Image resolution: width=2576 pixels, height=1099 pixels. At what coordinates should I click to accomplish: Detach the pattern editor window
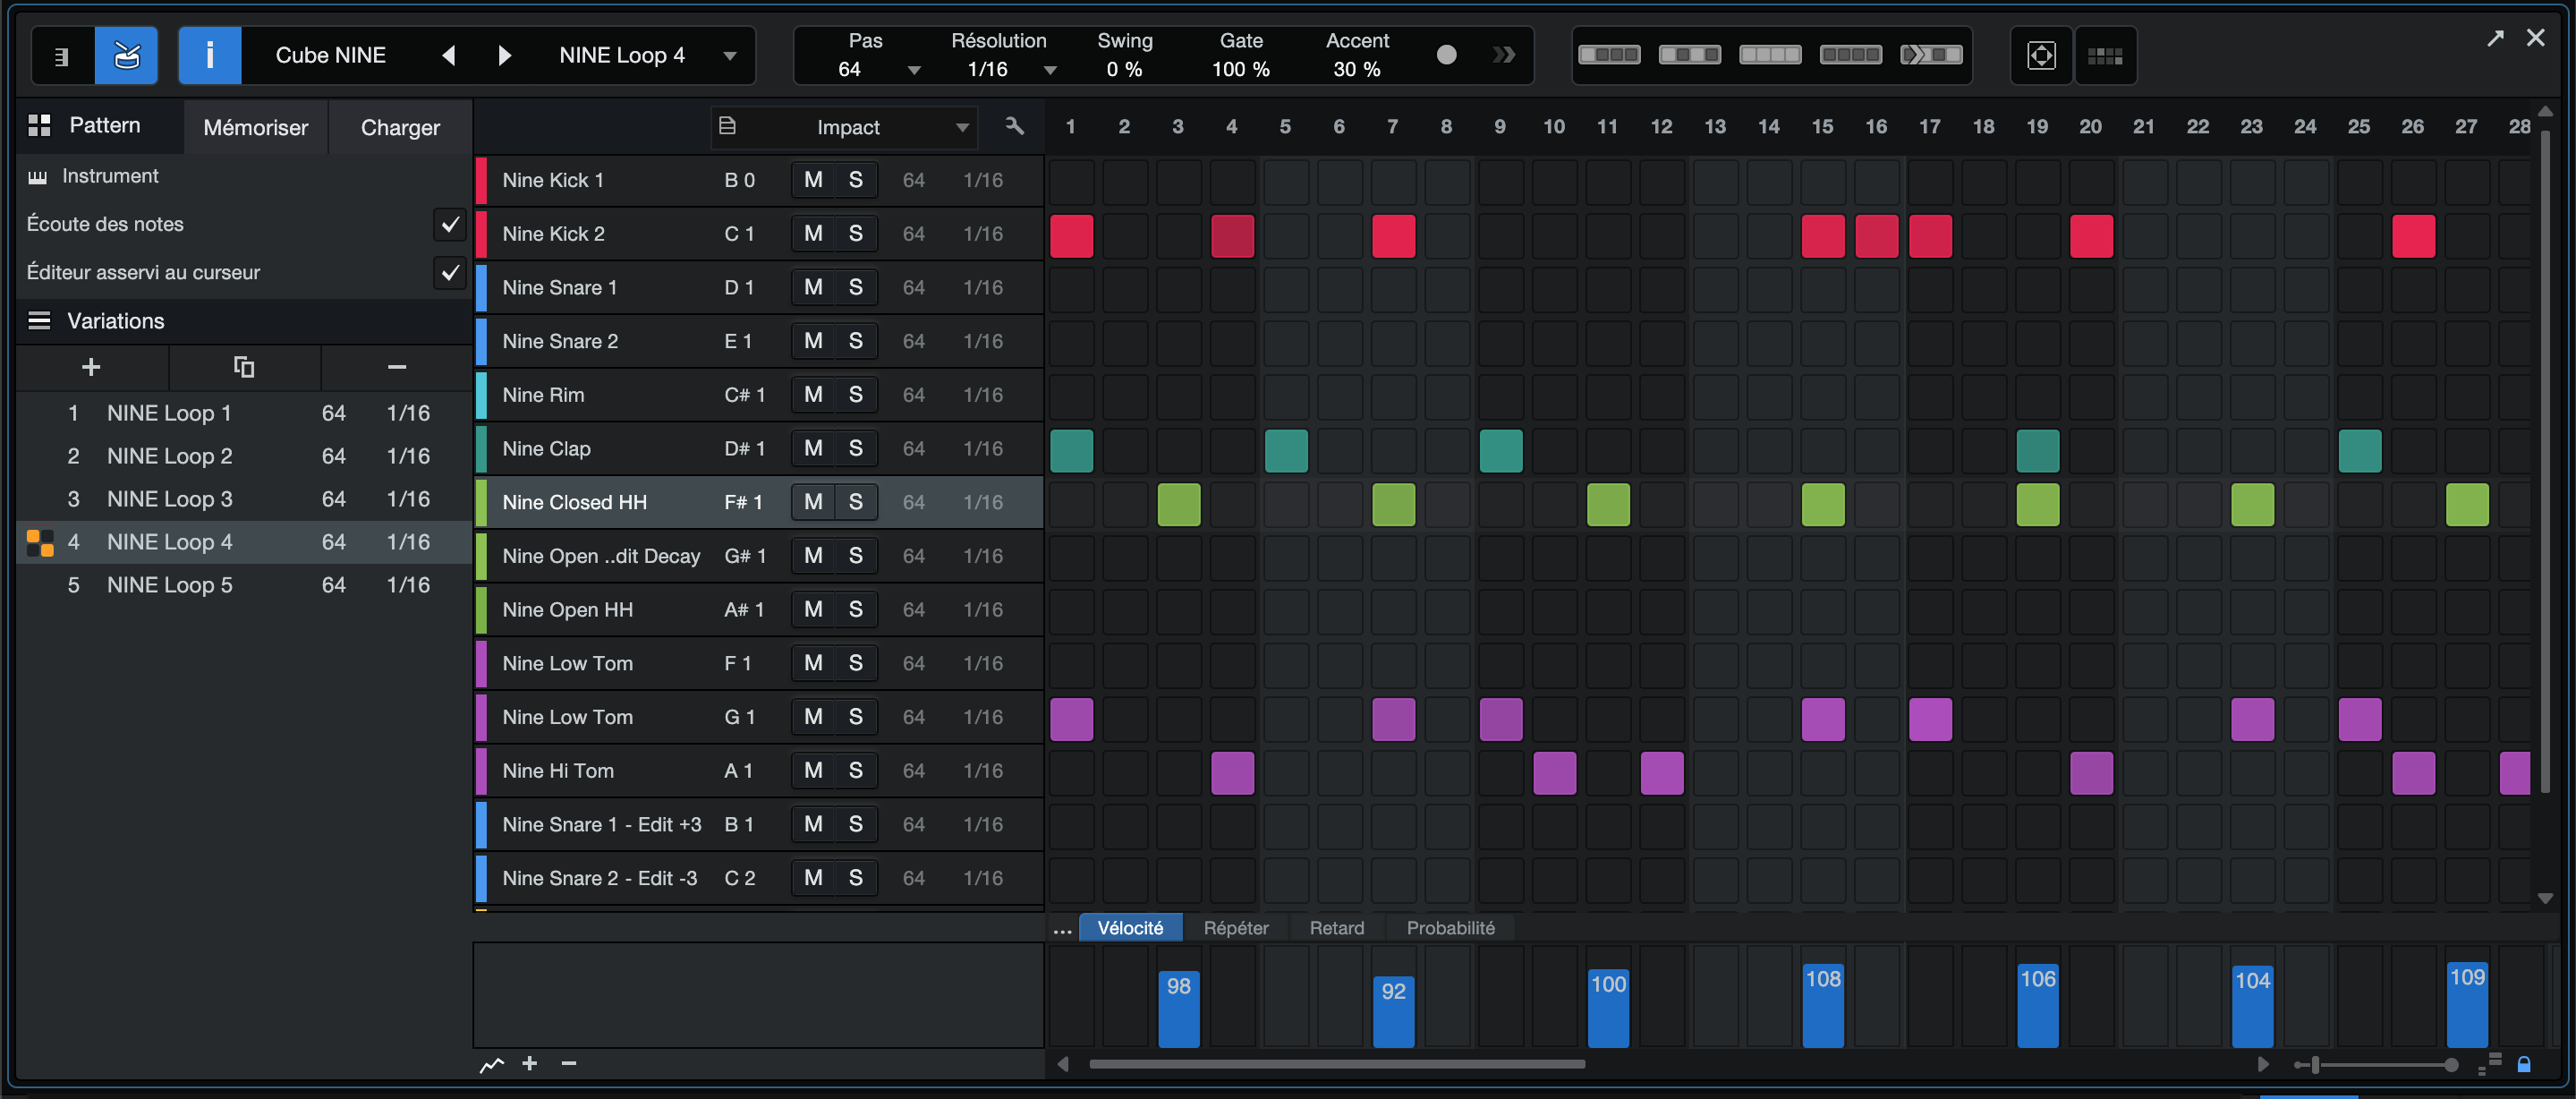[x=2496, y=38]
